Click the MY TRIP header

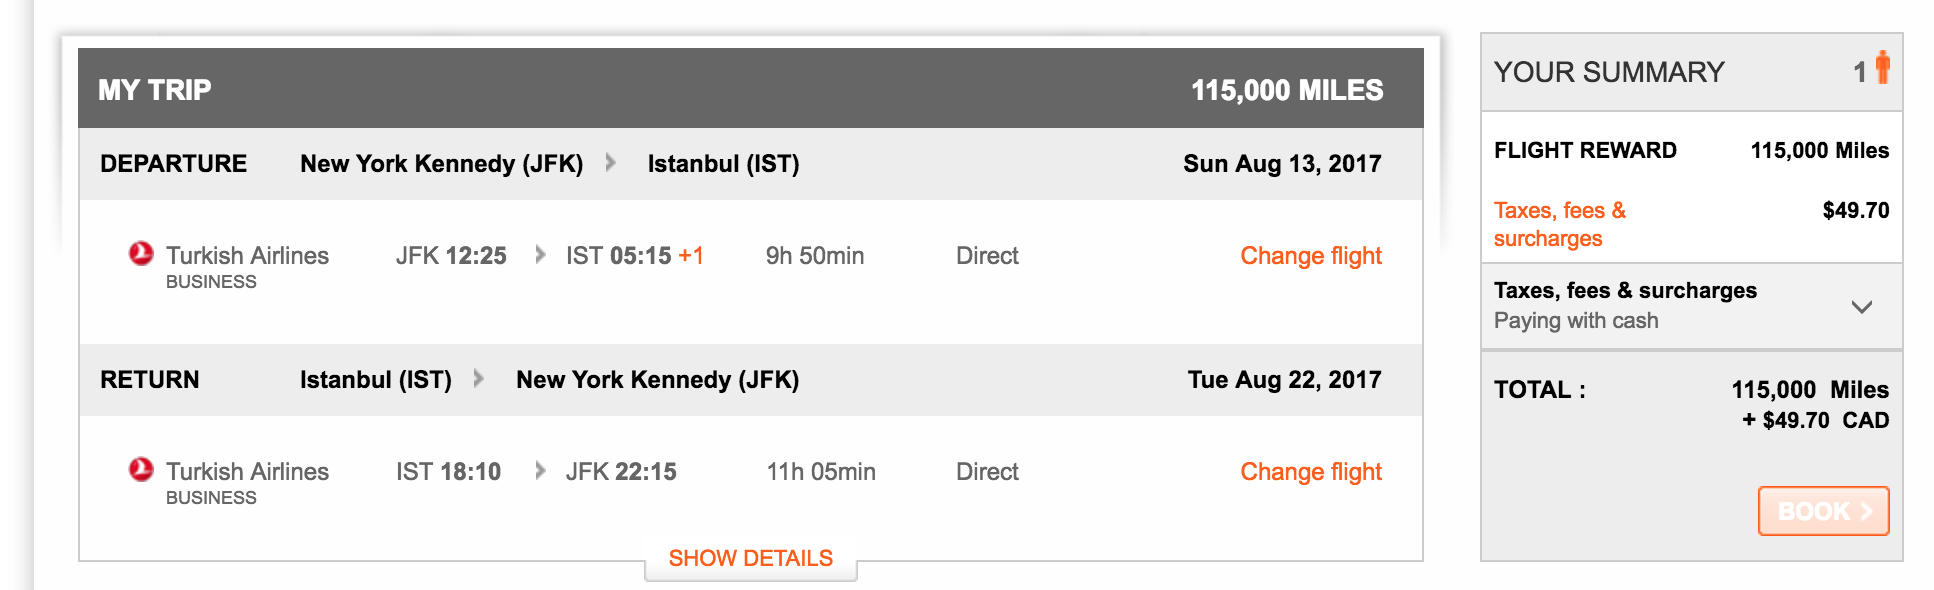(x=155, y=90)
